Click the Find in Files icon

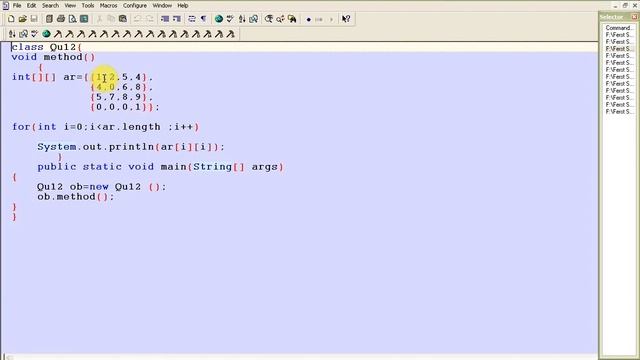pos(292,19)
